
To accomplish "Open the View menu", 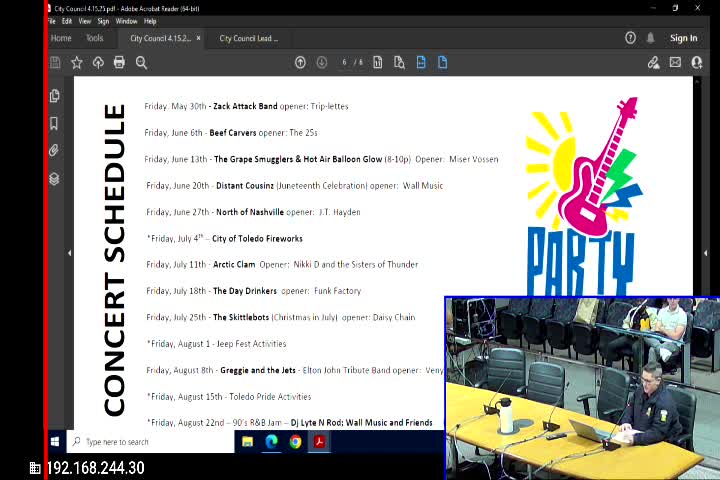I will [x=84, y=21].
